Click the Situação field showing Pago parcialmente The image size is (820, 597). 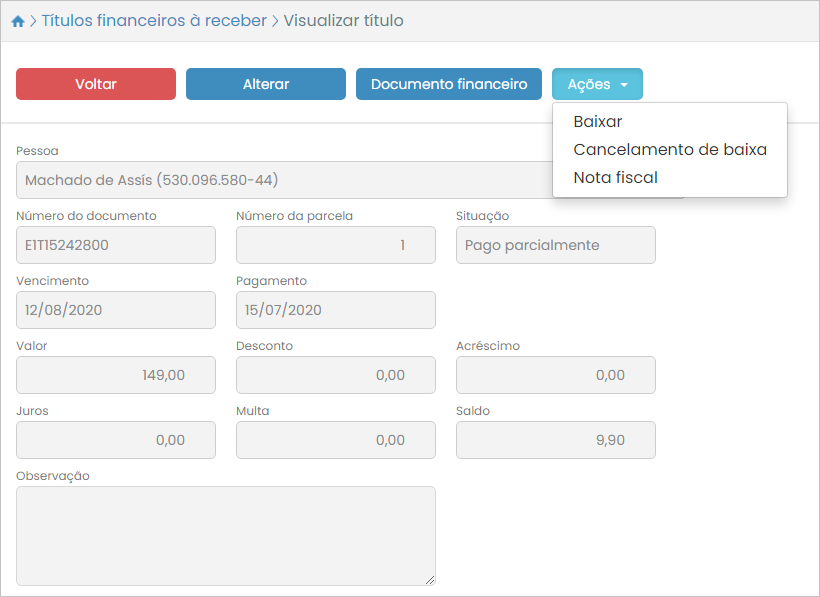(555, 245)
